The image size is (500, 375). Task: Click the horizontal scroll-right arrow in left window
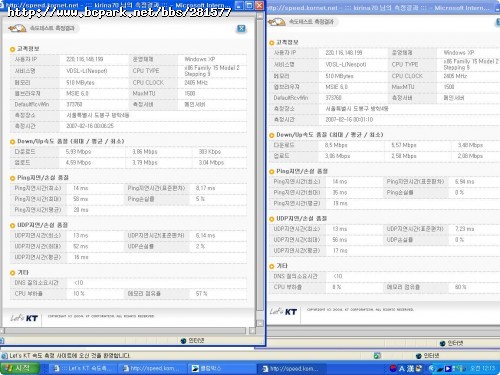[252, 331]
